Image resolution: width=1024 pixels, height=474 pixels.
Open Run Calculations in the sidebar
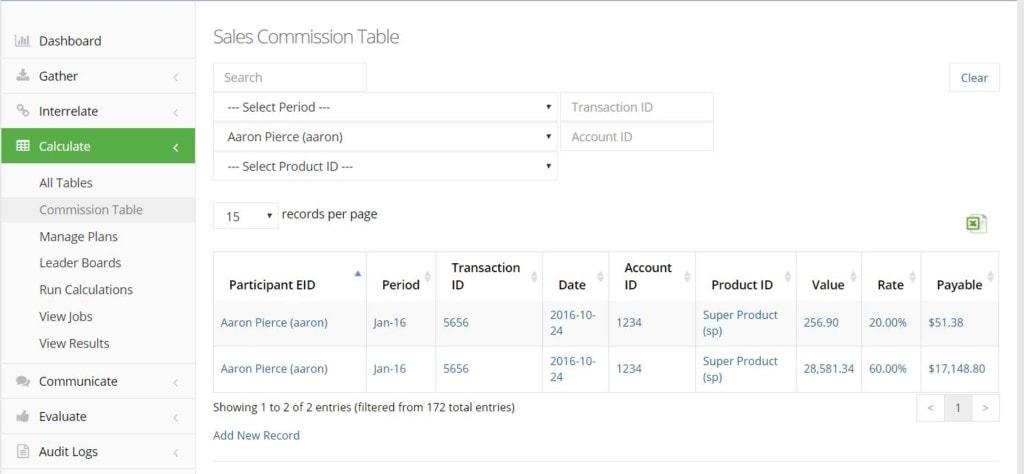86,290
